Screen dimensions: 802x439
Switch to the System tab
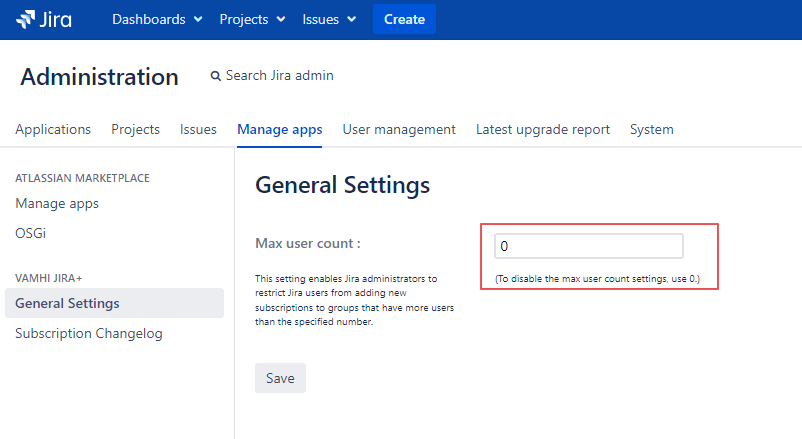[651, 129]
